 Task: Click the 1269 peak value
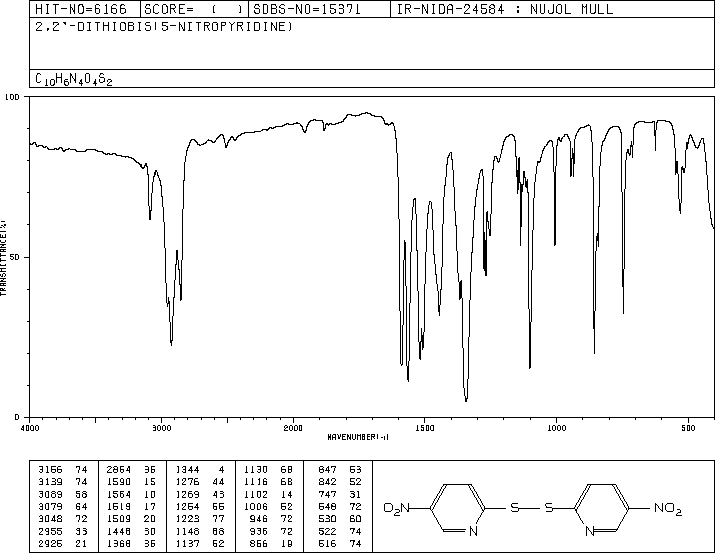click(x=187, y=494)
